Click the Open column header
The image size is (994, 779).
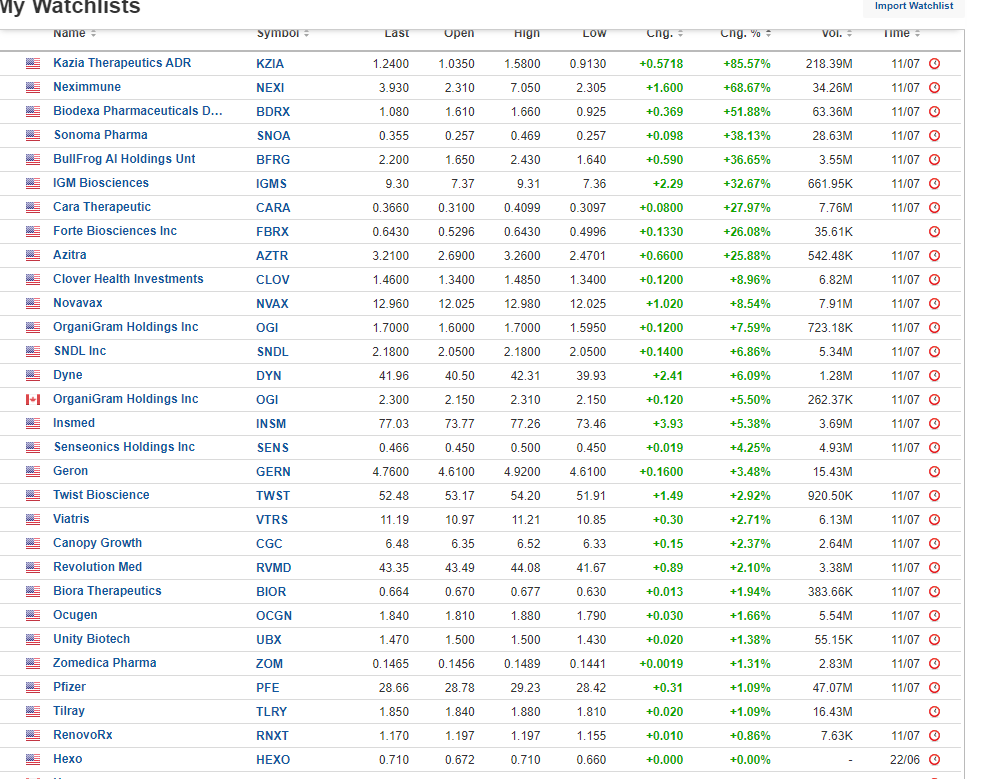click(459, 33)
